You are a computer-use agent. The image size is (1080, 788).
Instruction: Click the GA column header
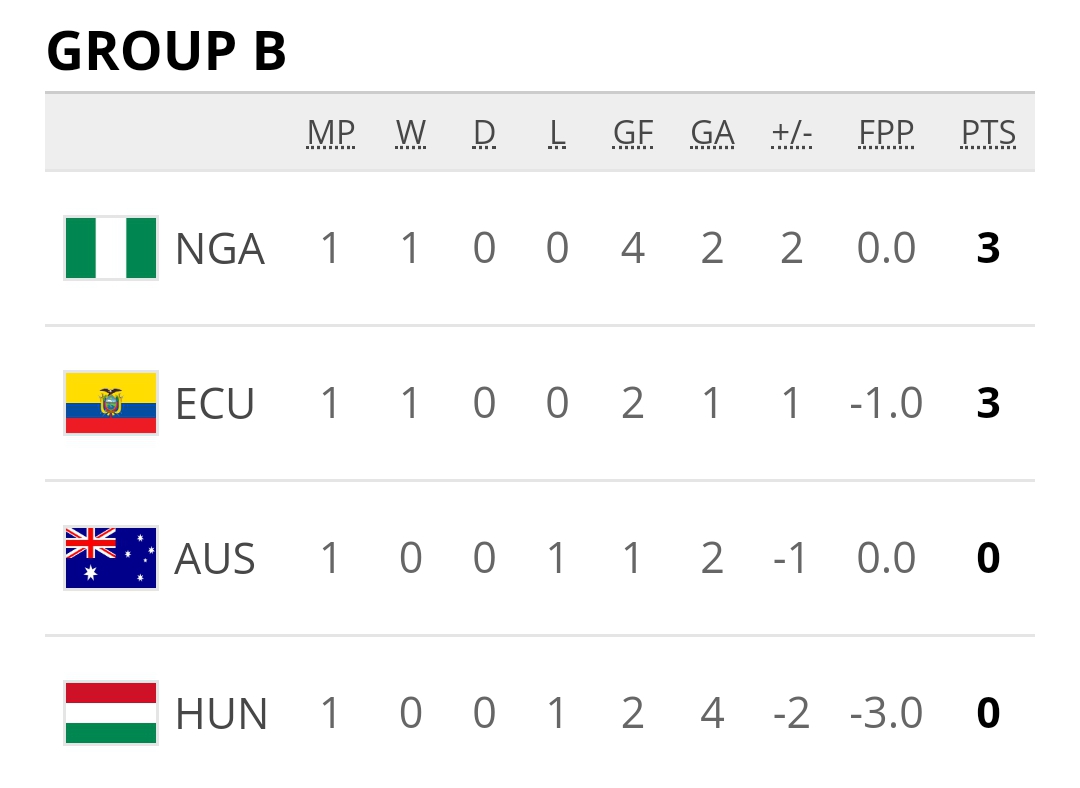point(712,133)
